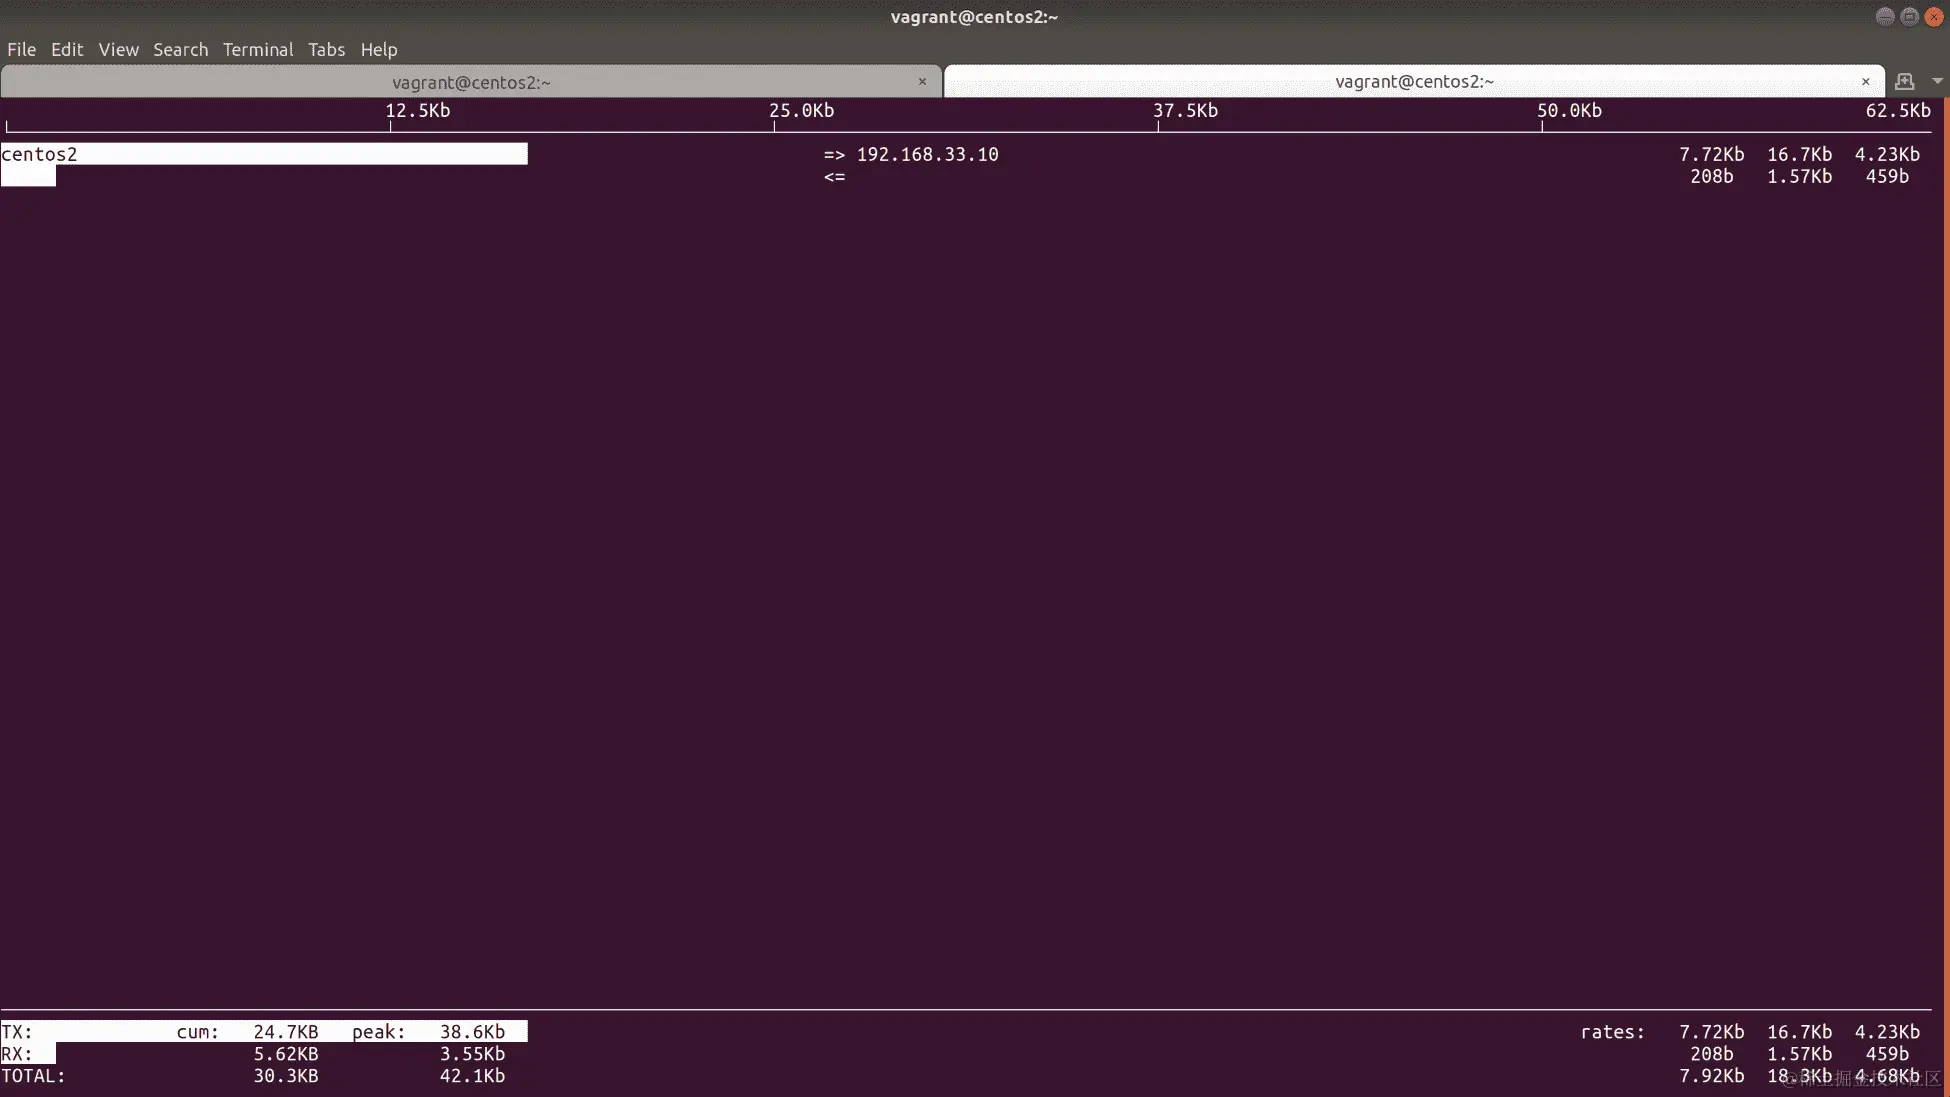Close the second terminal tab
Screen dimensions: 1950x1097
pos(1865,82)
